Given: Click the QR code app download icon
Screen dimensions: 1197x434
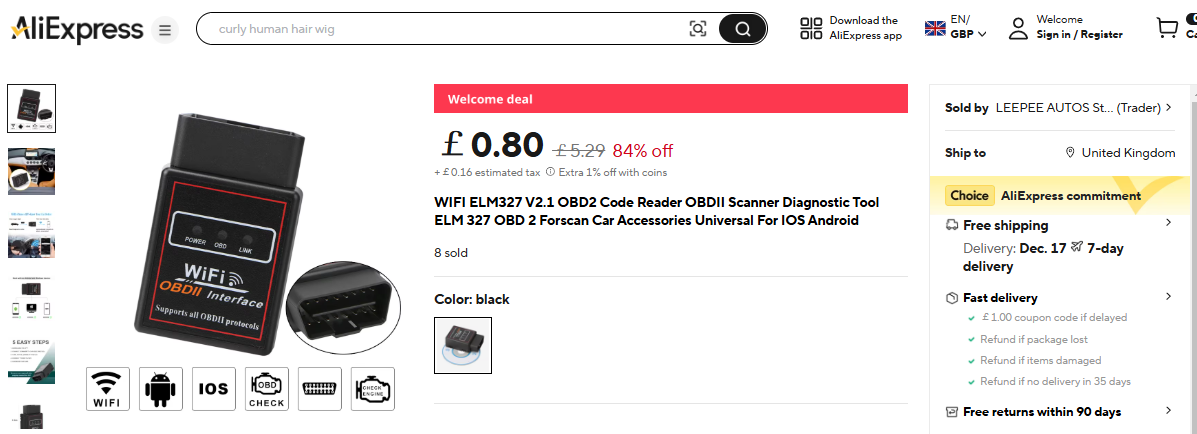Looking at the screenshot, I should (x=811, y=29).
